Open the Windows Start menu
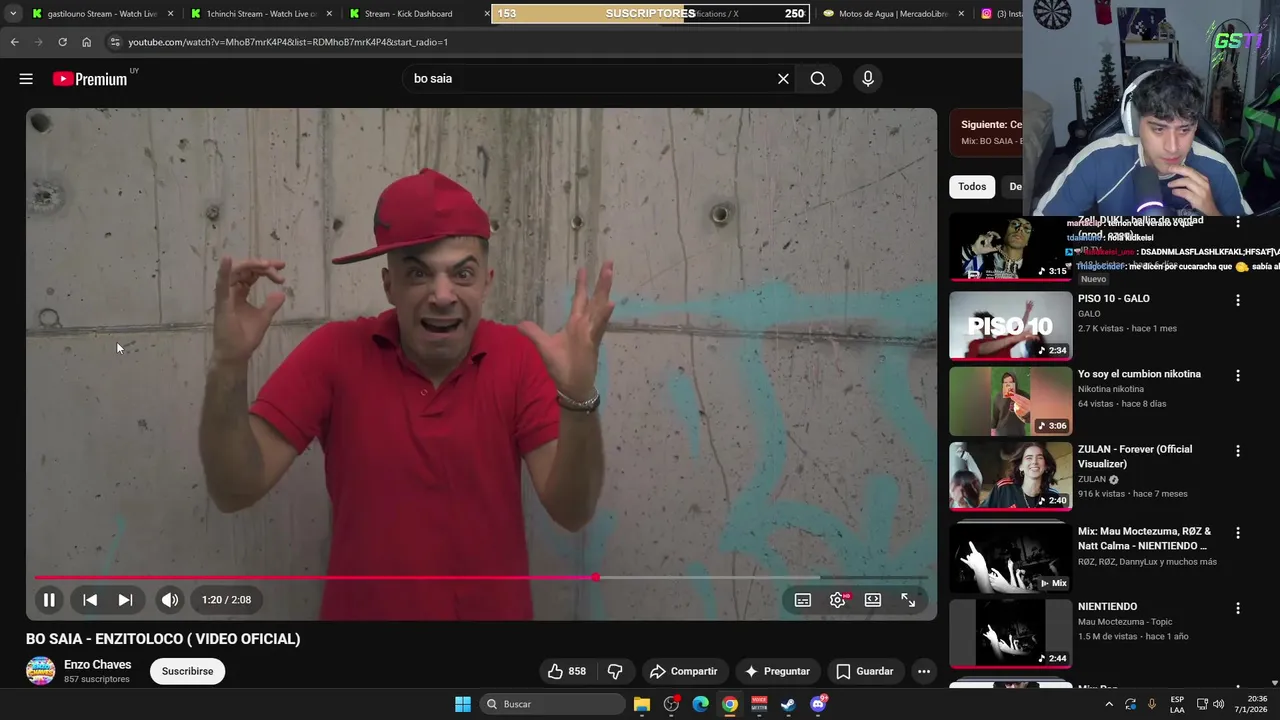1280x720 pixels. pyautogui.click(x=463, y=704)
